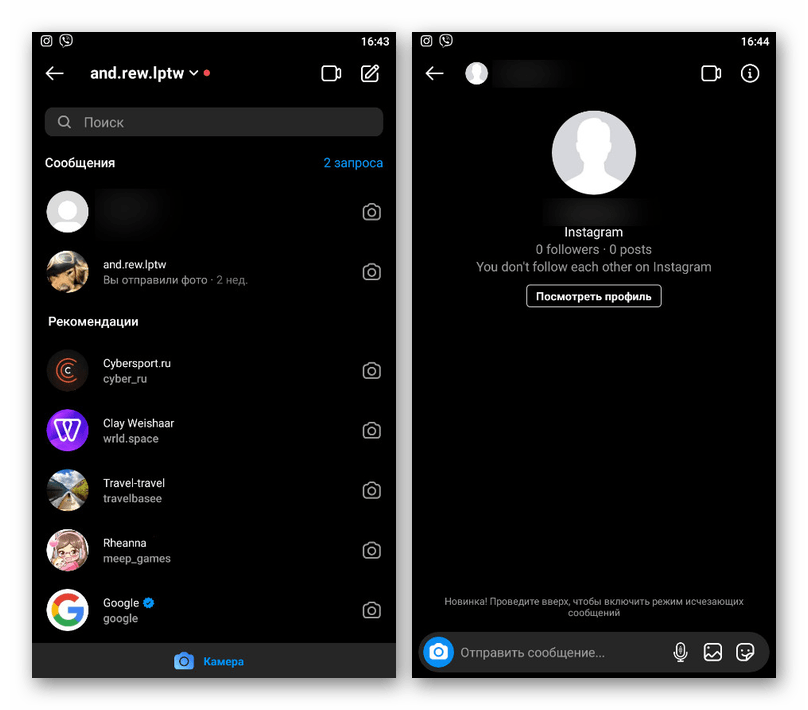Open the blurred-name chat avatar in messages

(68, 212)
